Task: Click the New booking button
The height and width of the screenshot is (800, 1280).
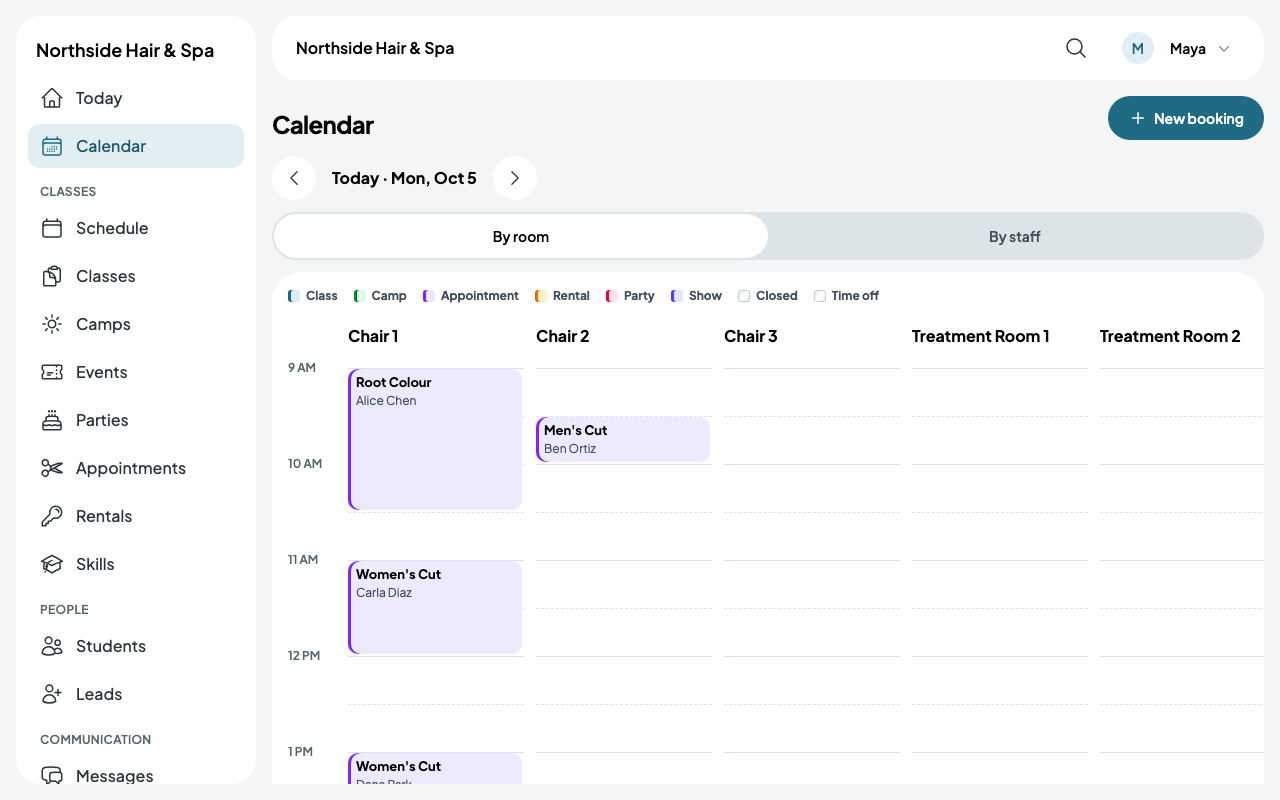Action: coord(1186,118)
